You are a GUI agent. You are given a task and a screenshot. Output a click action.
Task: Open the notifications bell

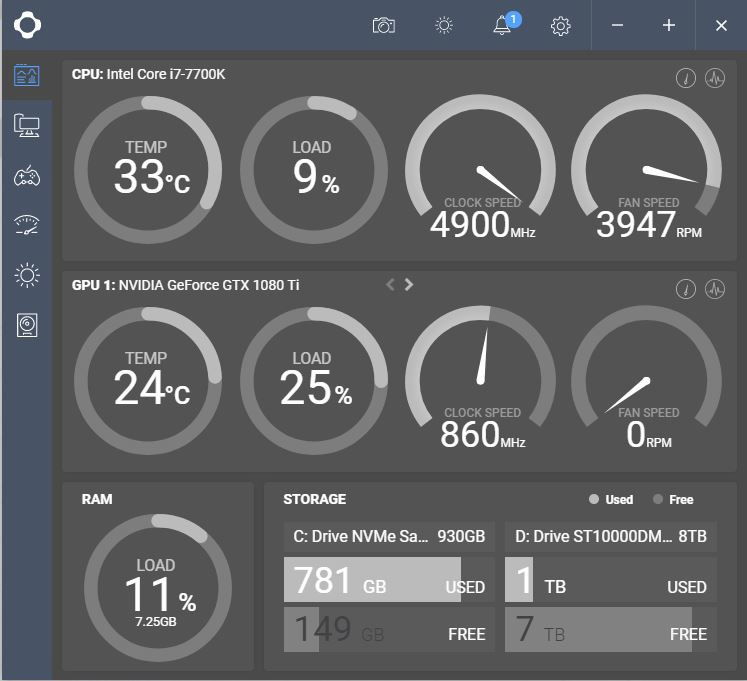[502, 25]
